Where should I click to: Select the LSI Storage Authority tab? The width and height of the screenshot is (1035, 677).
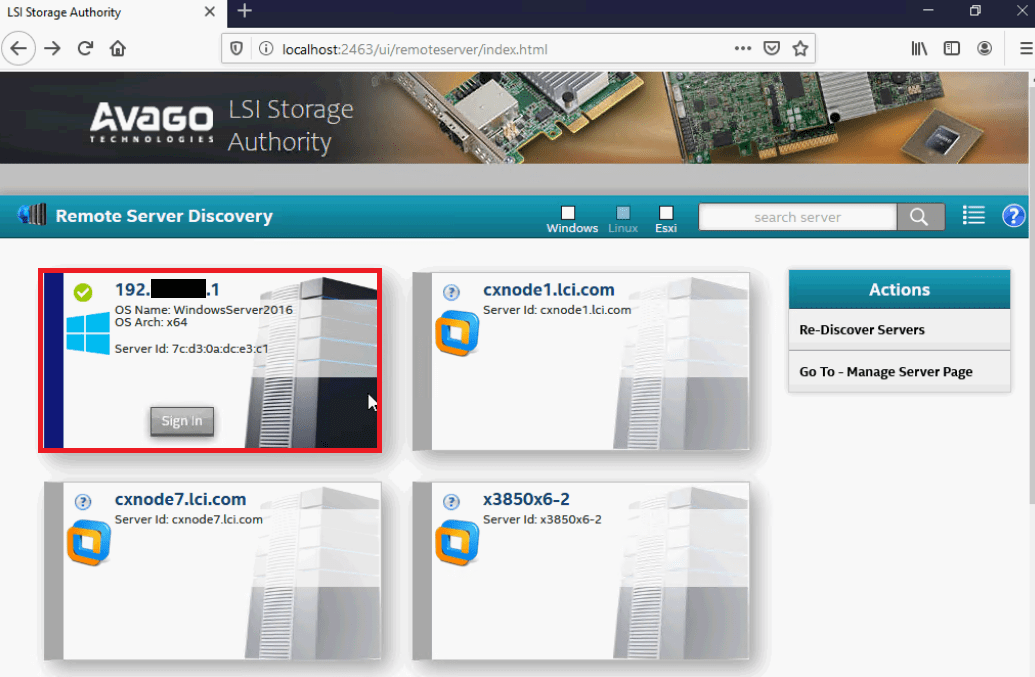coord(112,13)
